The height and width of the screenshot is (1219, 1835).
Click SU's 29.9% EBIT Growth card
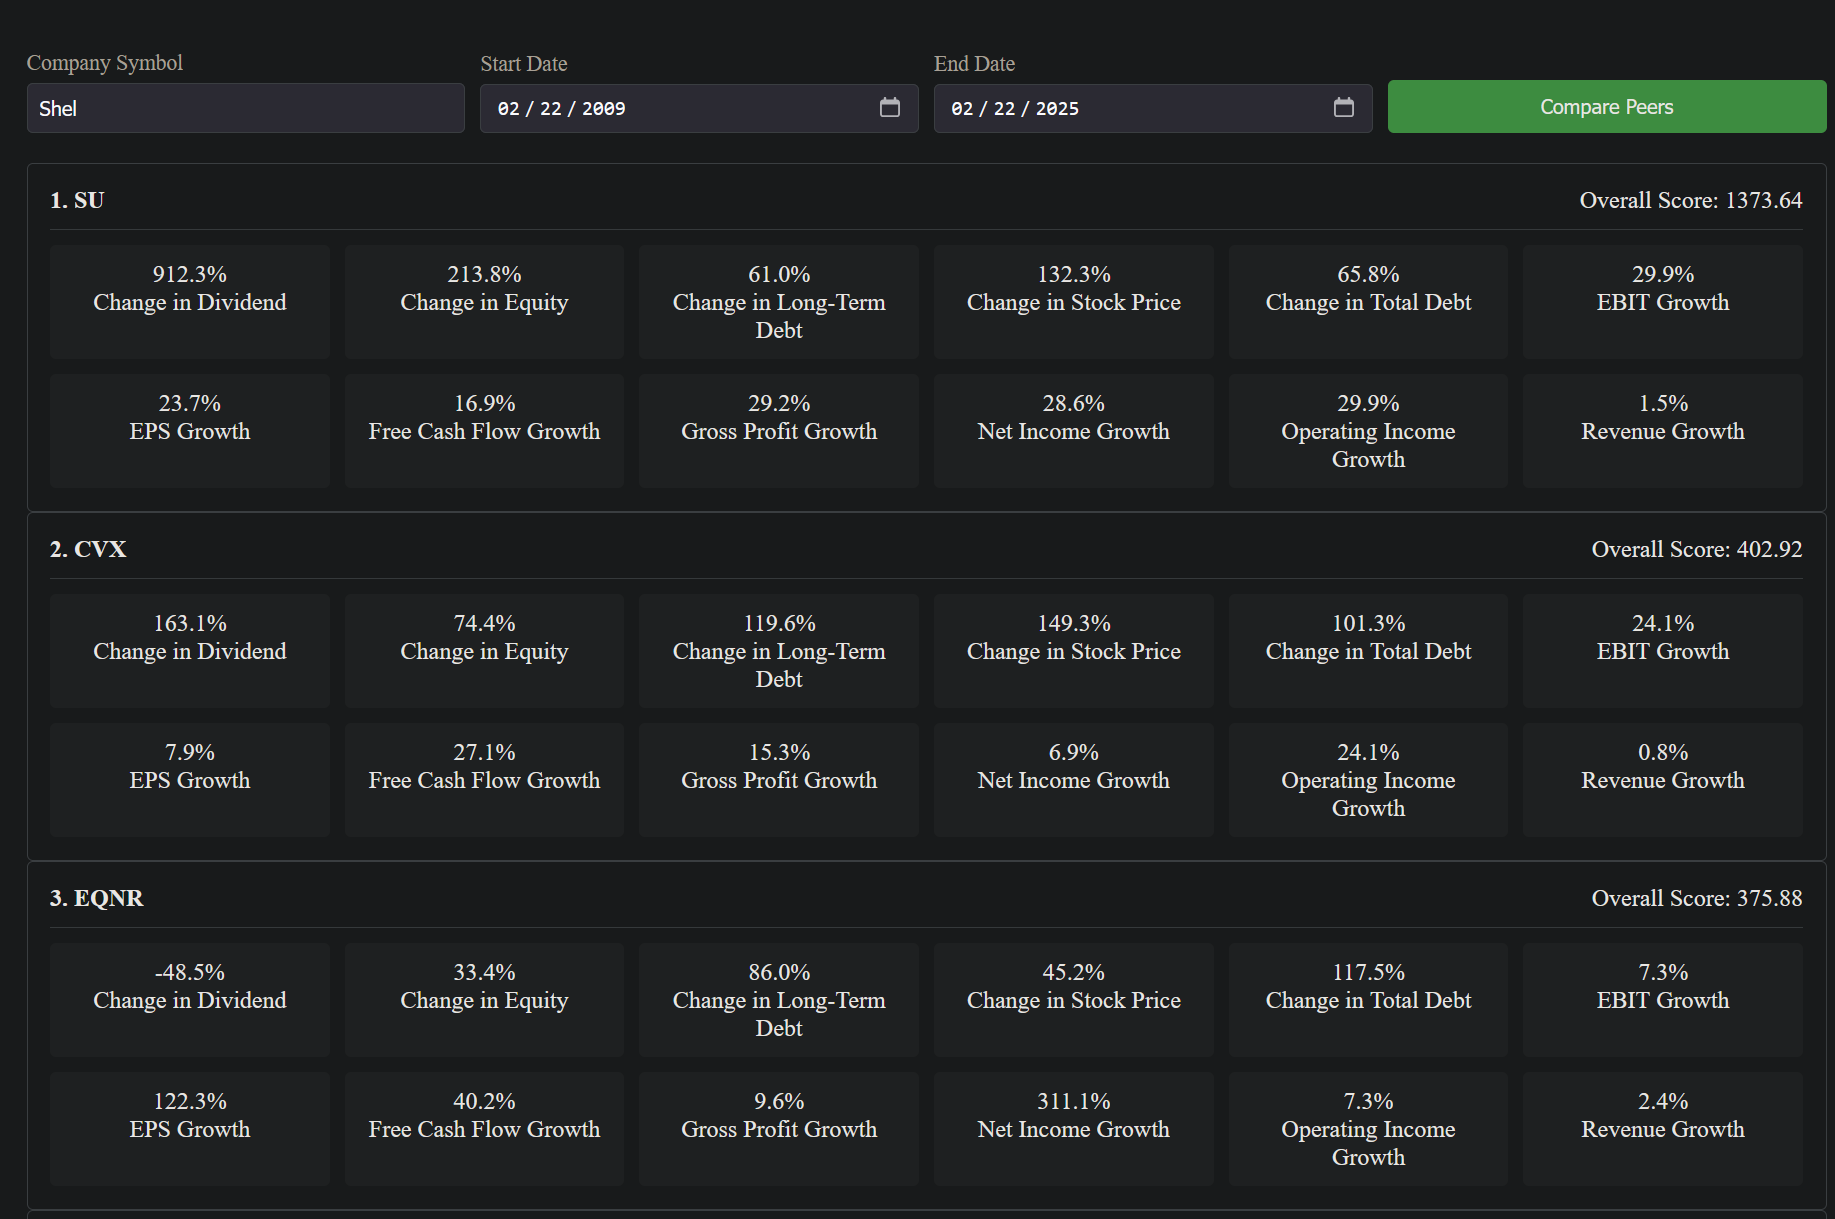[x=1663, y=302]
